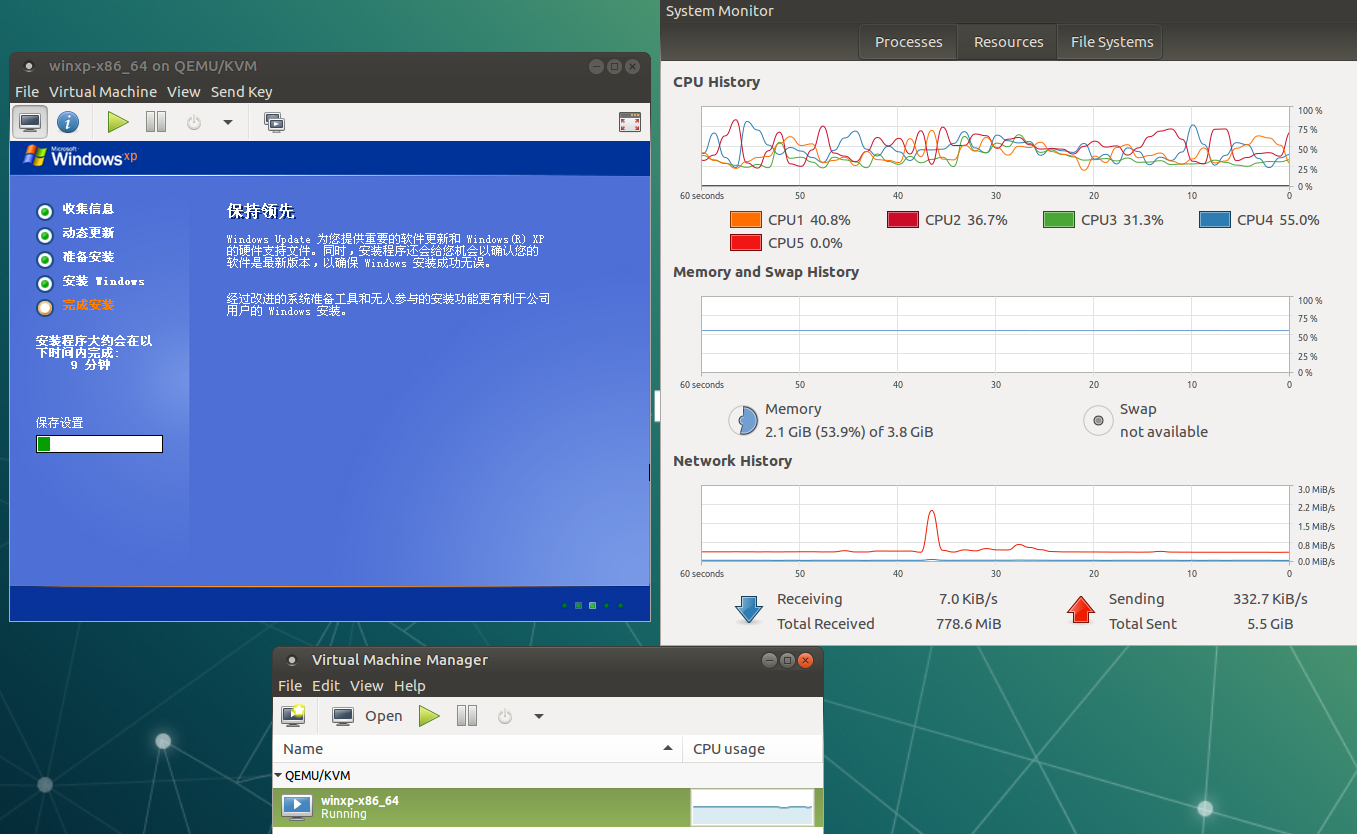1357x834 pixels.
Task: Click the CPU1 orange color swatch
Action: tap(746, 220)
